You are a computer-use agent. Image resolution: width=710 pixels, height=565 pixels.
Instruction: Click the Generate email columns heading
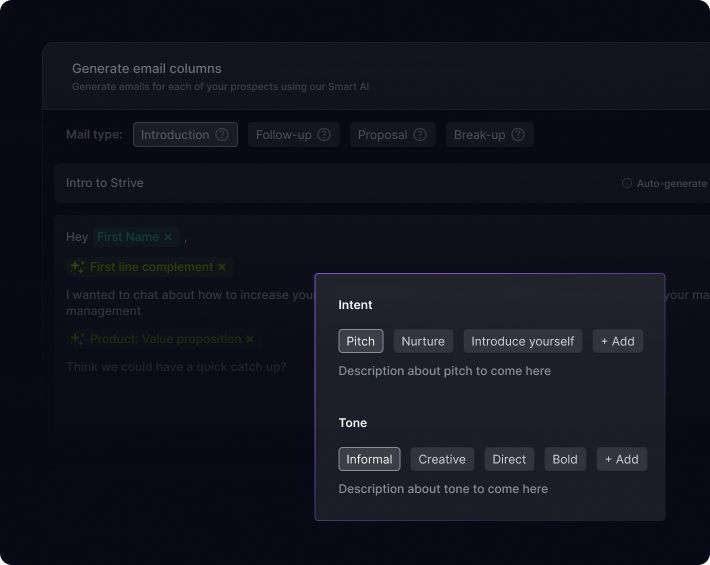pos(147,68)
